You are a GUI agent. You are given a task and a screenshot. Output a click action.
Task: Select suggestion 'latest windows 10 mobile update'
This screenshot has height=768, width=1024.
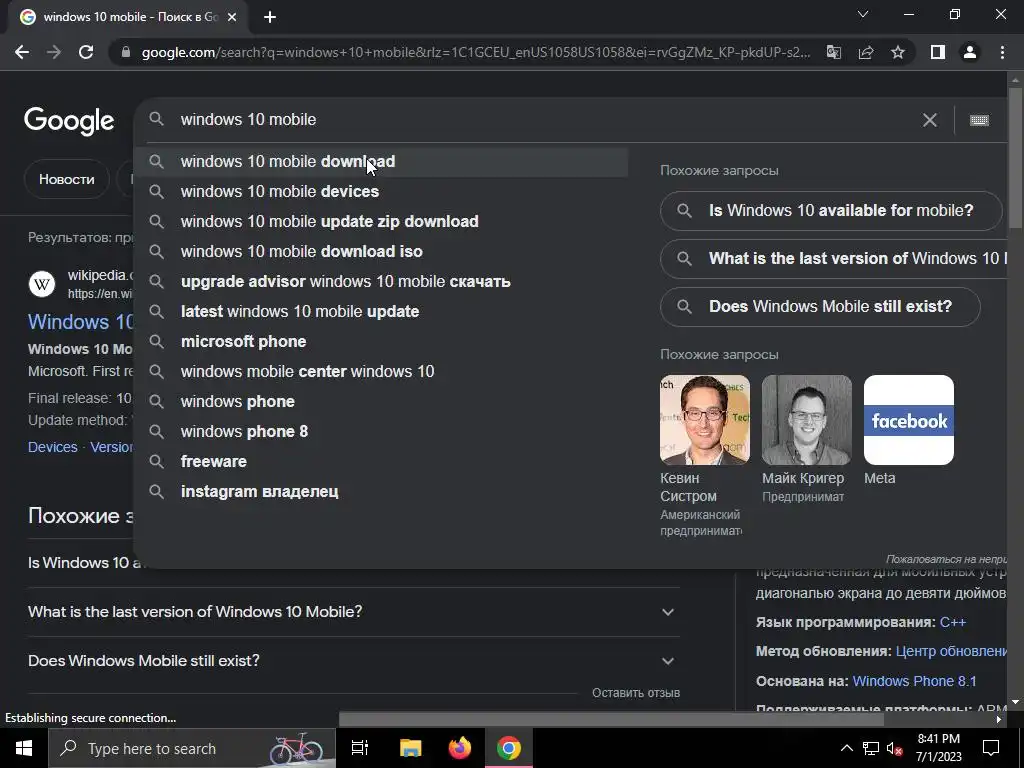point(381,312)
